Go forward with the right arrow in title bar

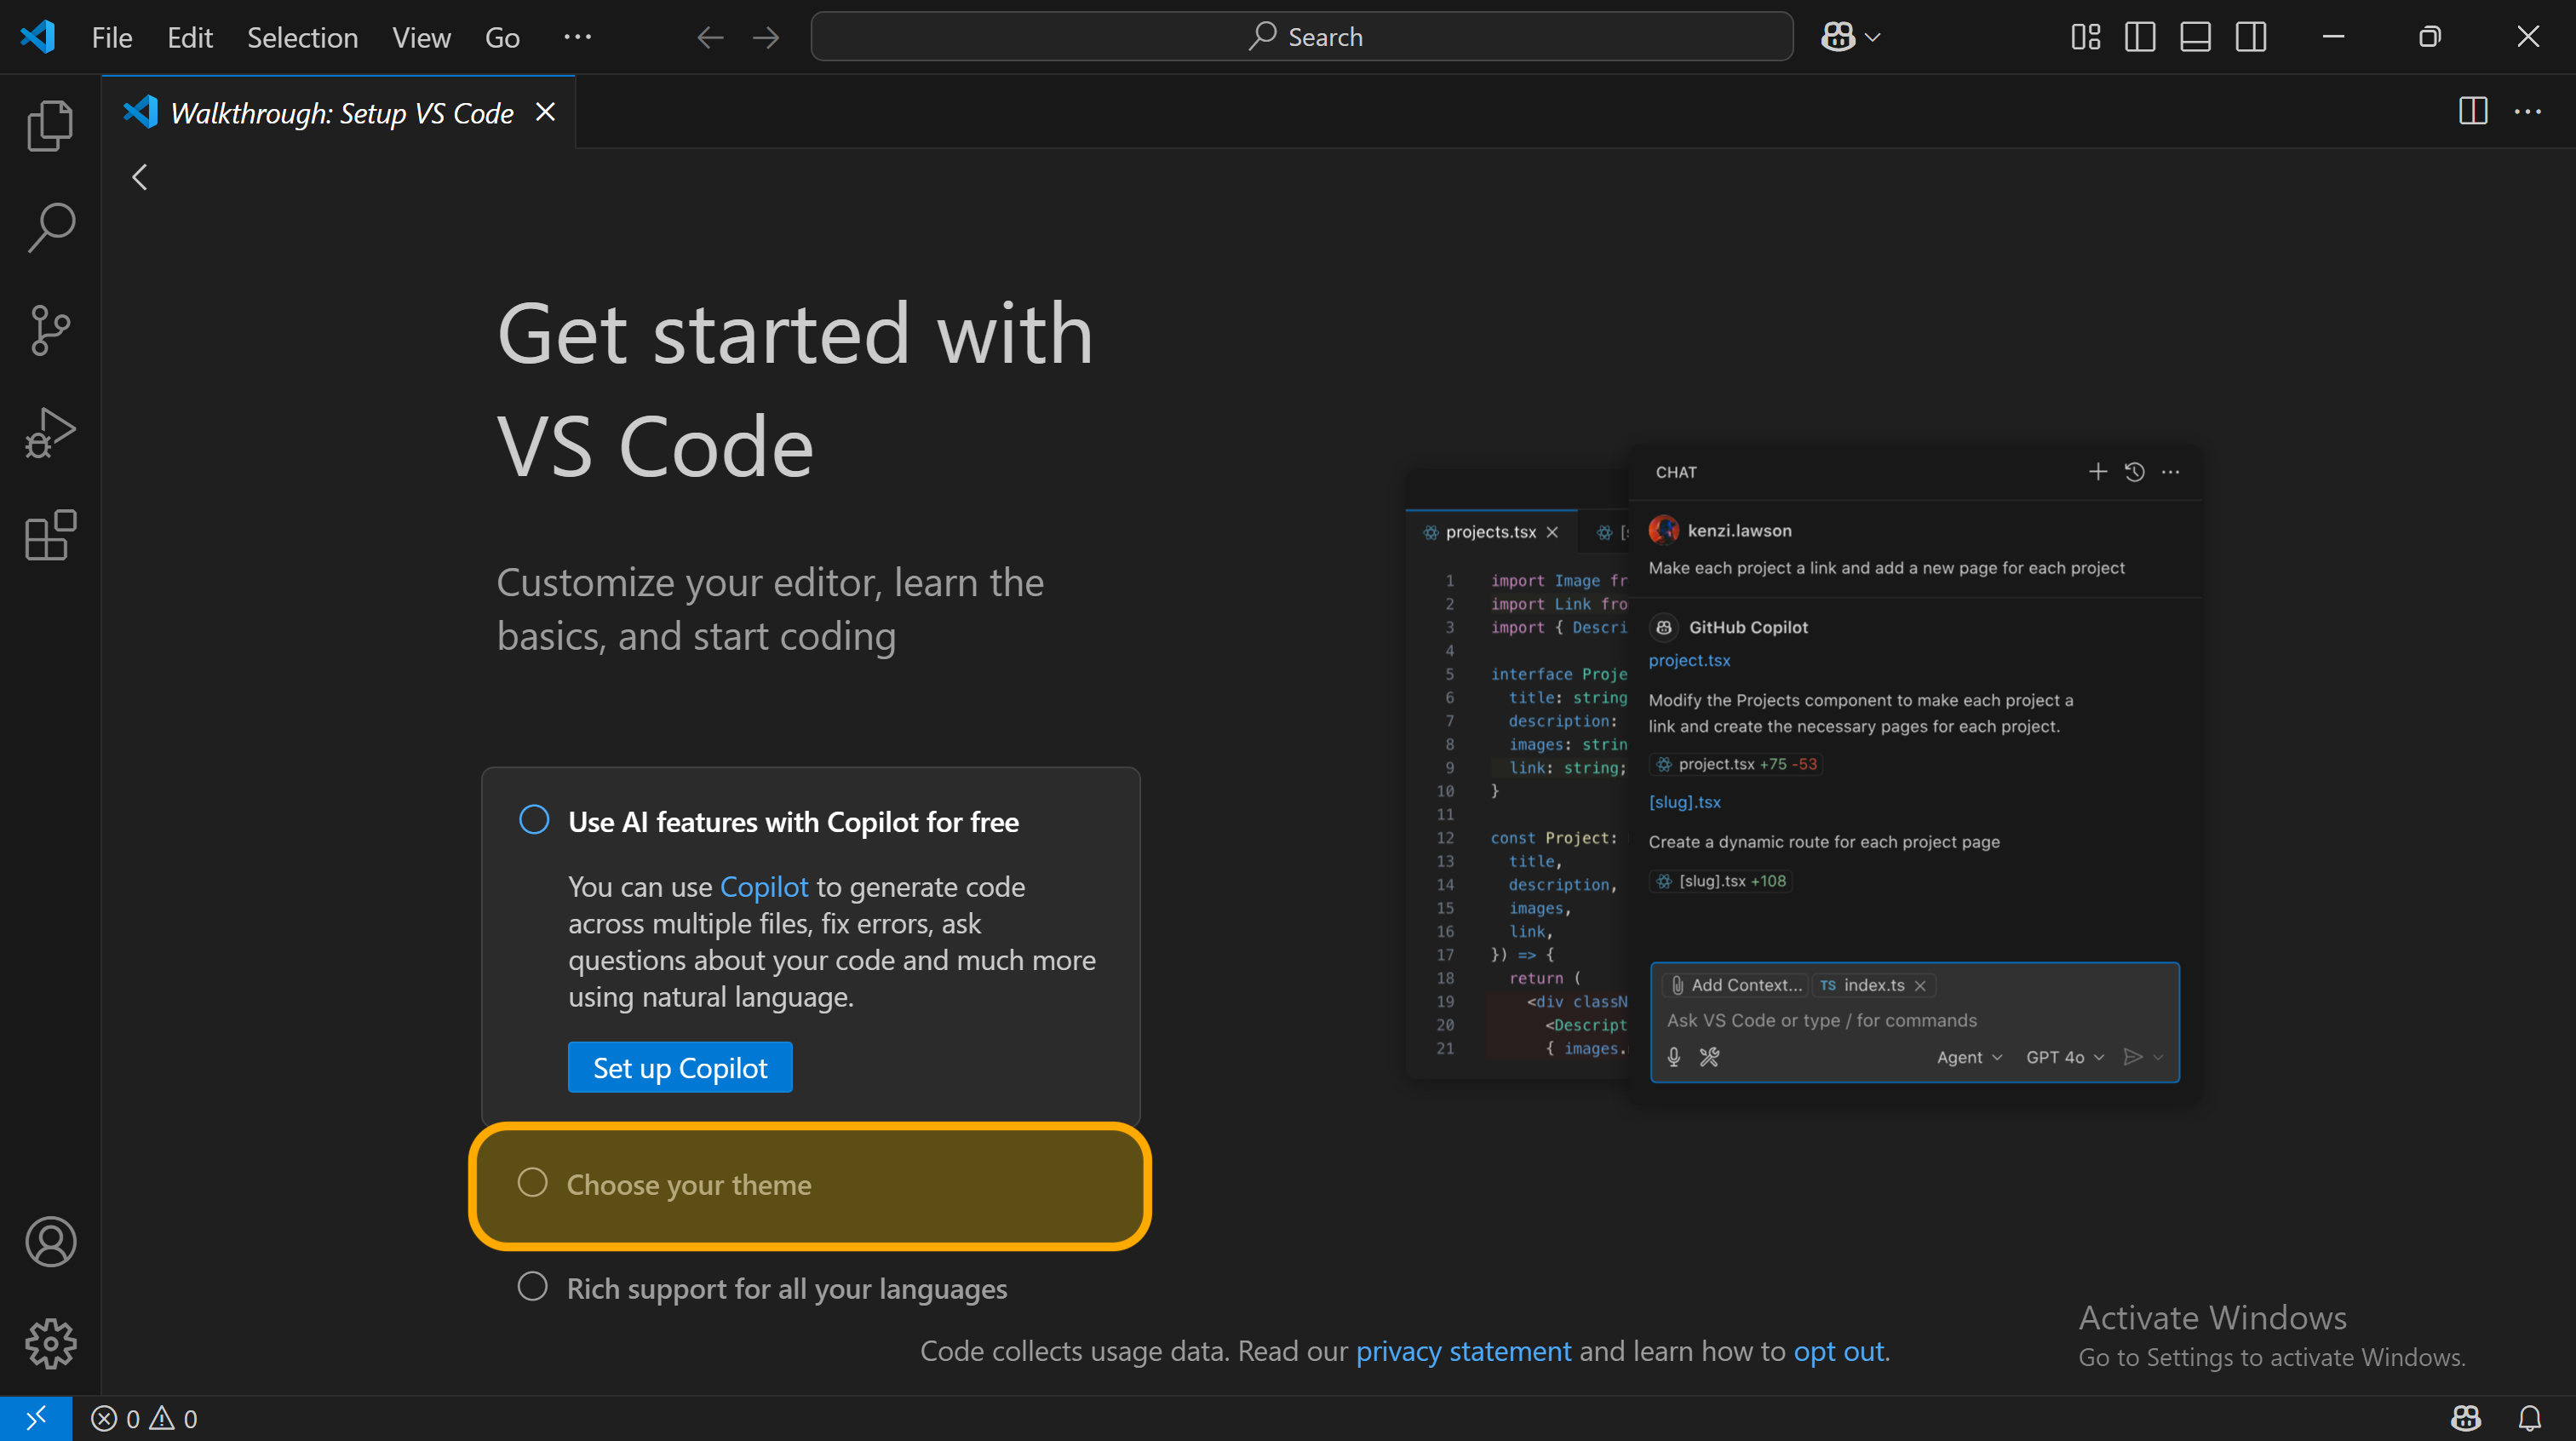click(766, 37)
